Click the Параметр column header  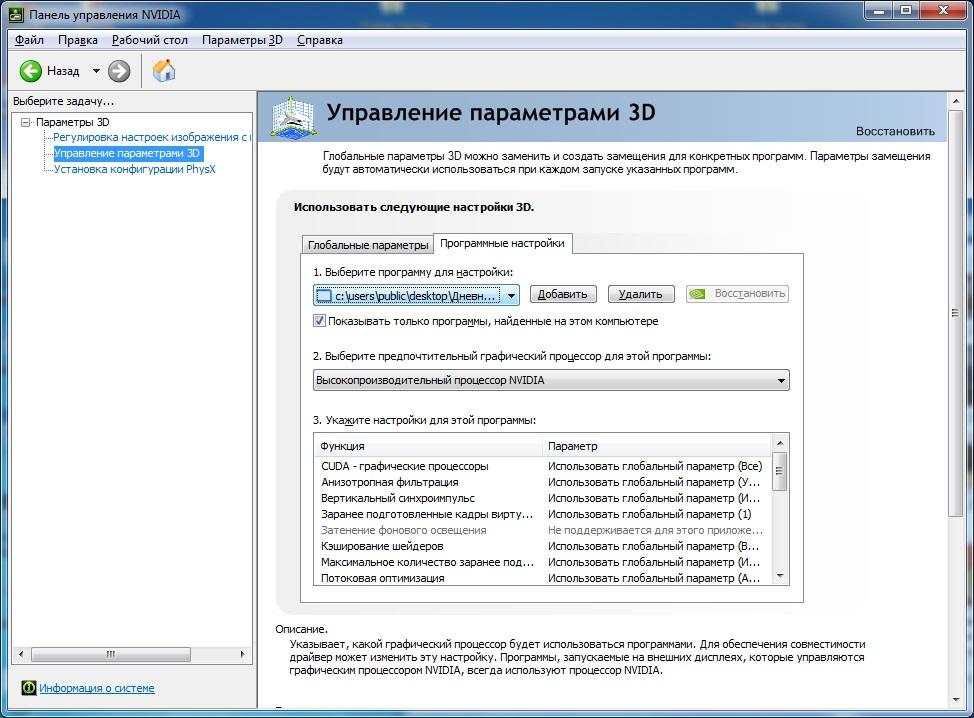pyautogui.click(x=657, y=446)
